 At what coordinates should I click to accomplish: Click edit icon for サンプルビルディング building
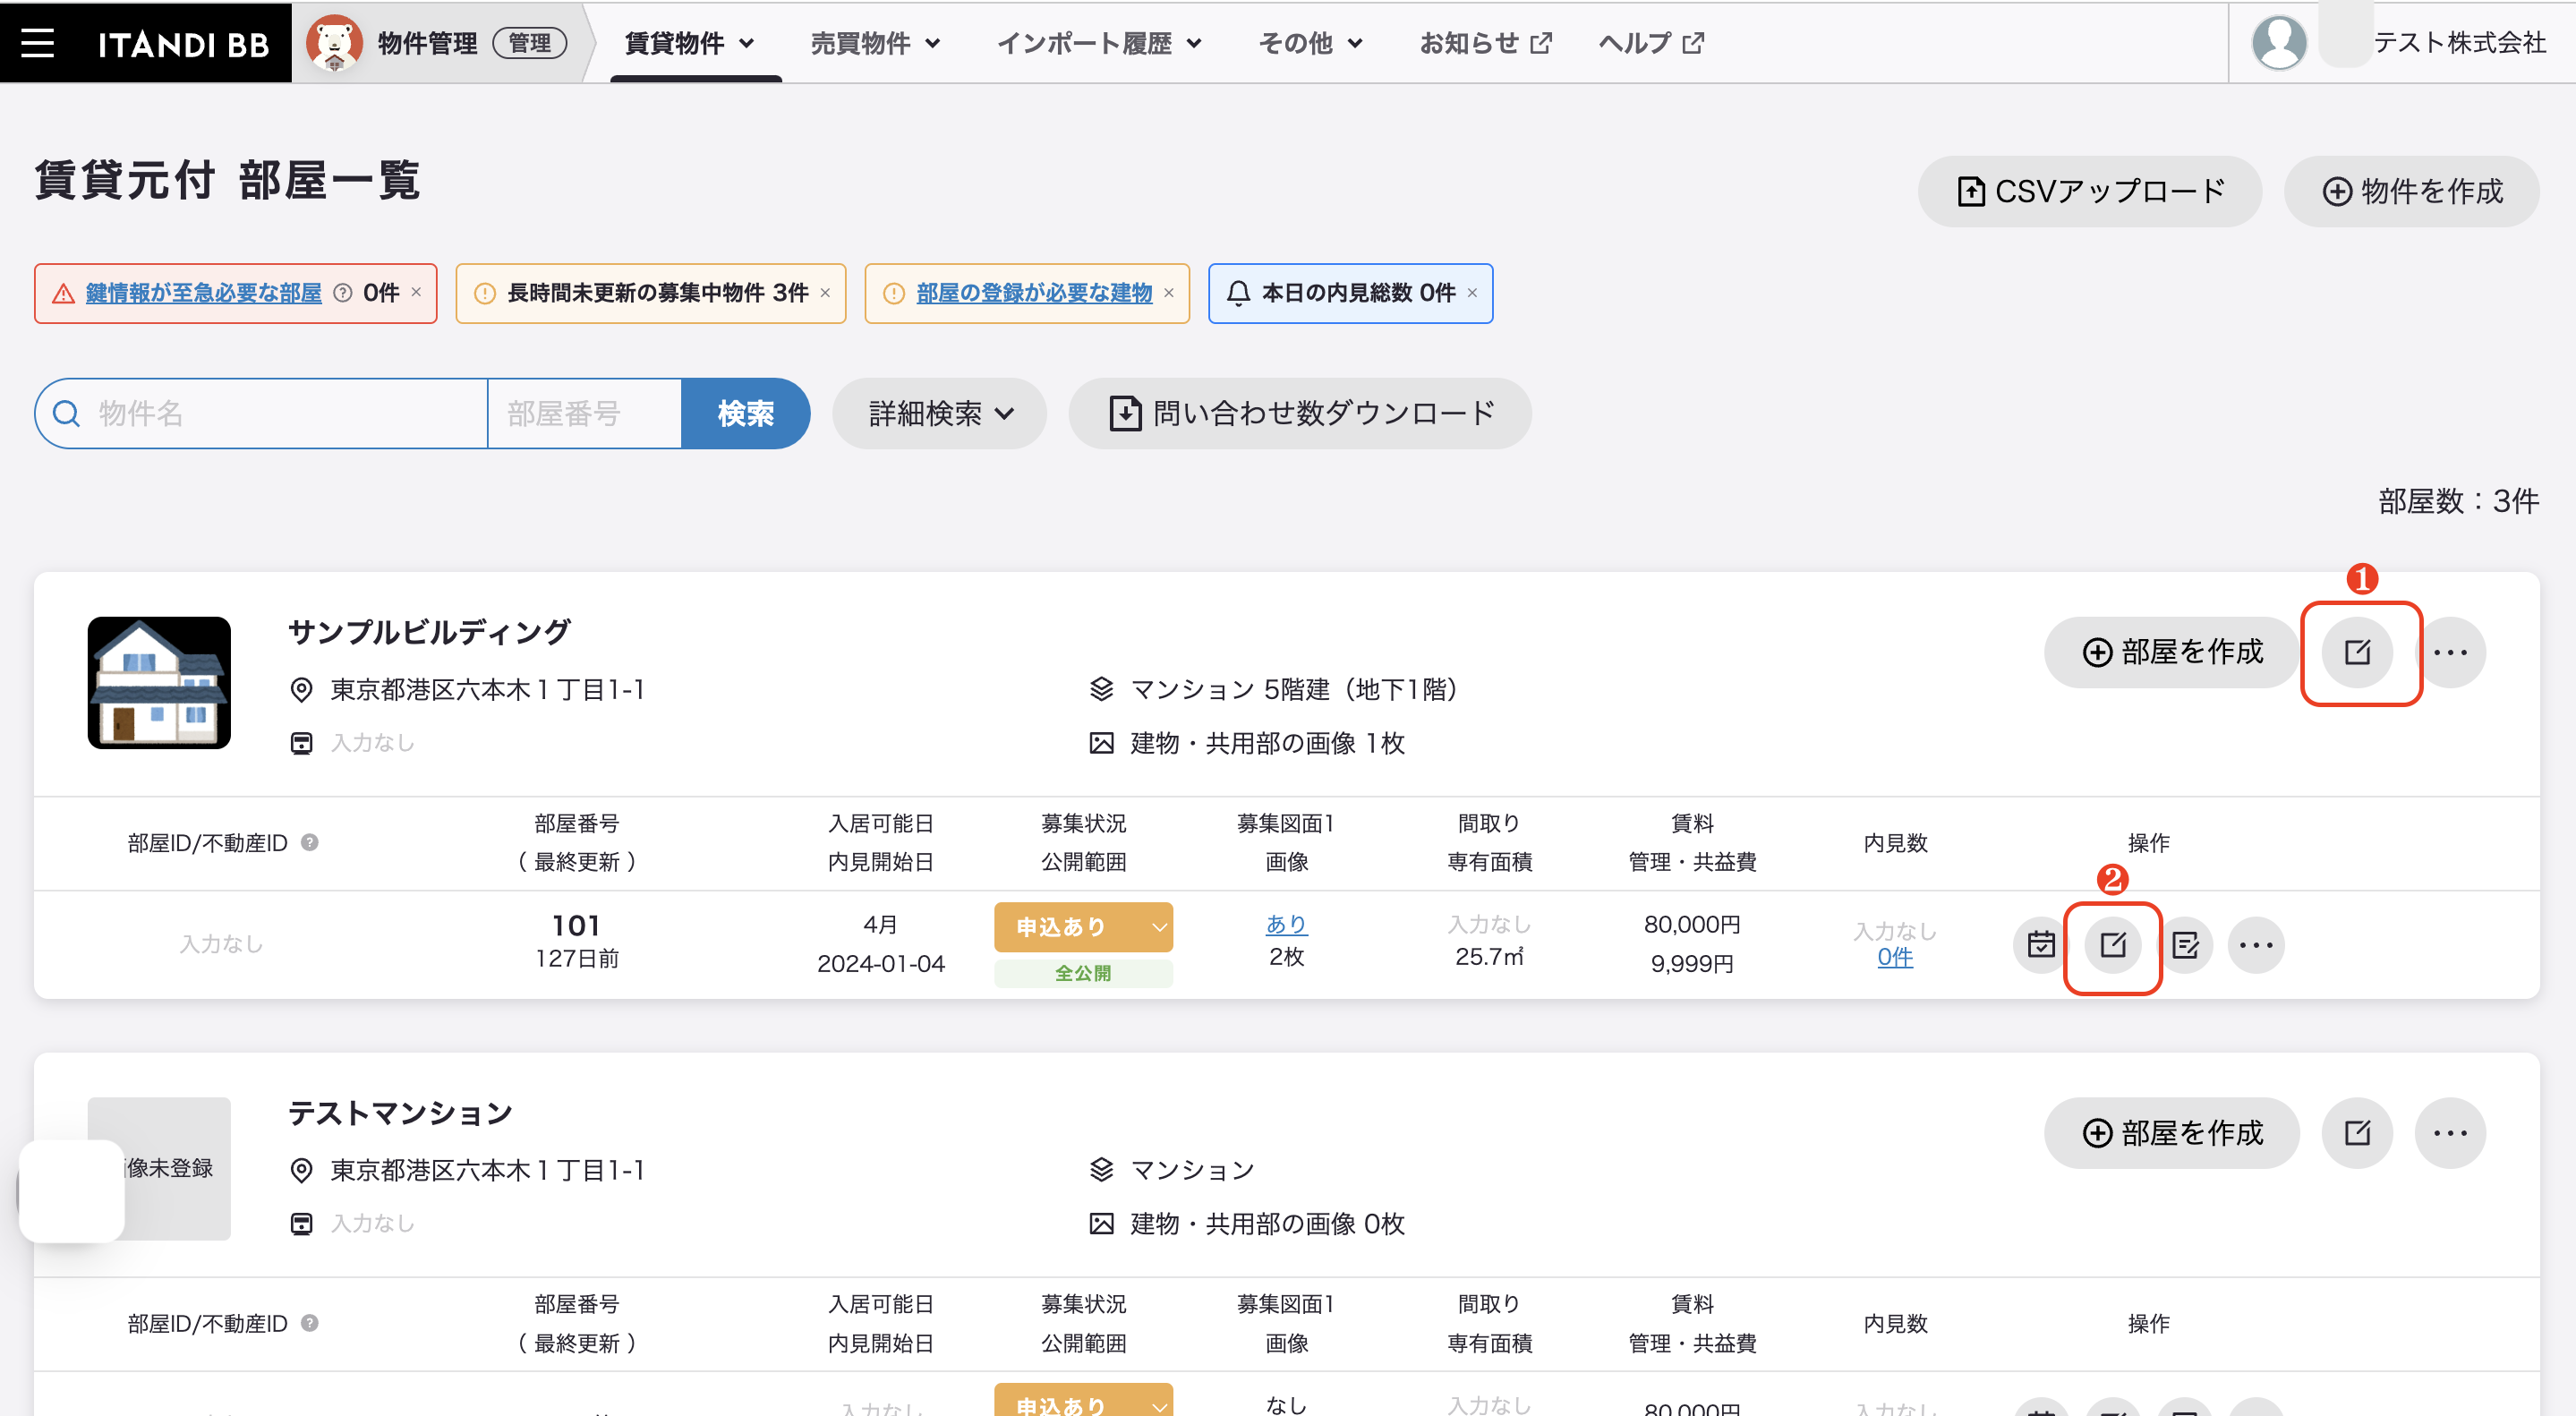(2357, 652)
